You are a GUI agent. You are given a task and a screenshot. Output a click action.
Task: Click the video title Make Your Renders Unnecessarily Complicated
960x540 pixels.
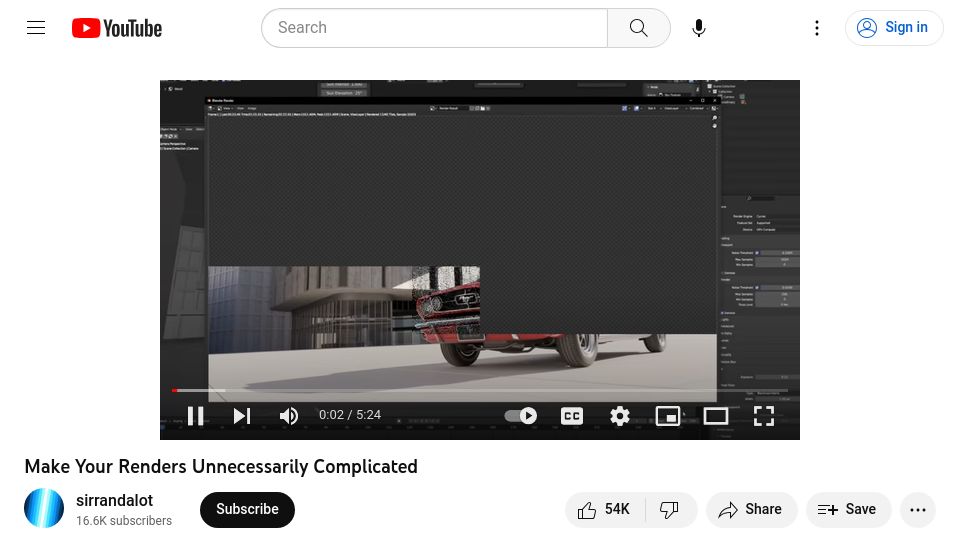pyautogui.click(x=221, y=467)
